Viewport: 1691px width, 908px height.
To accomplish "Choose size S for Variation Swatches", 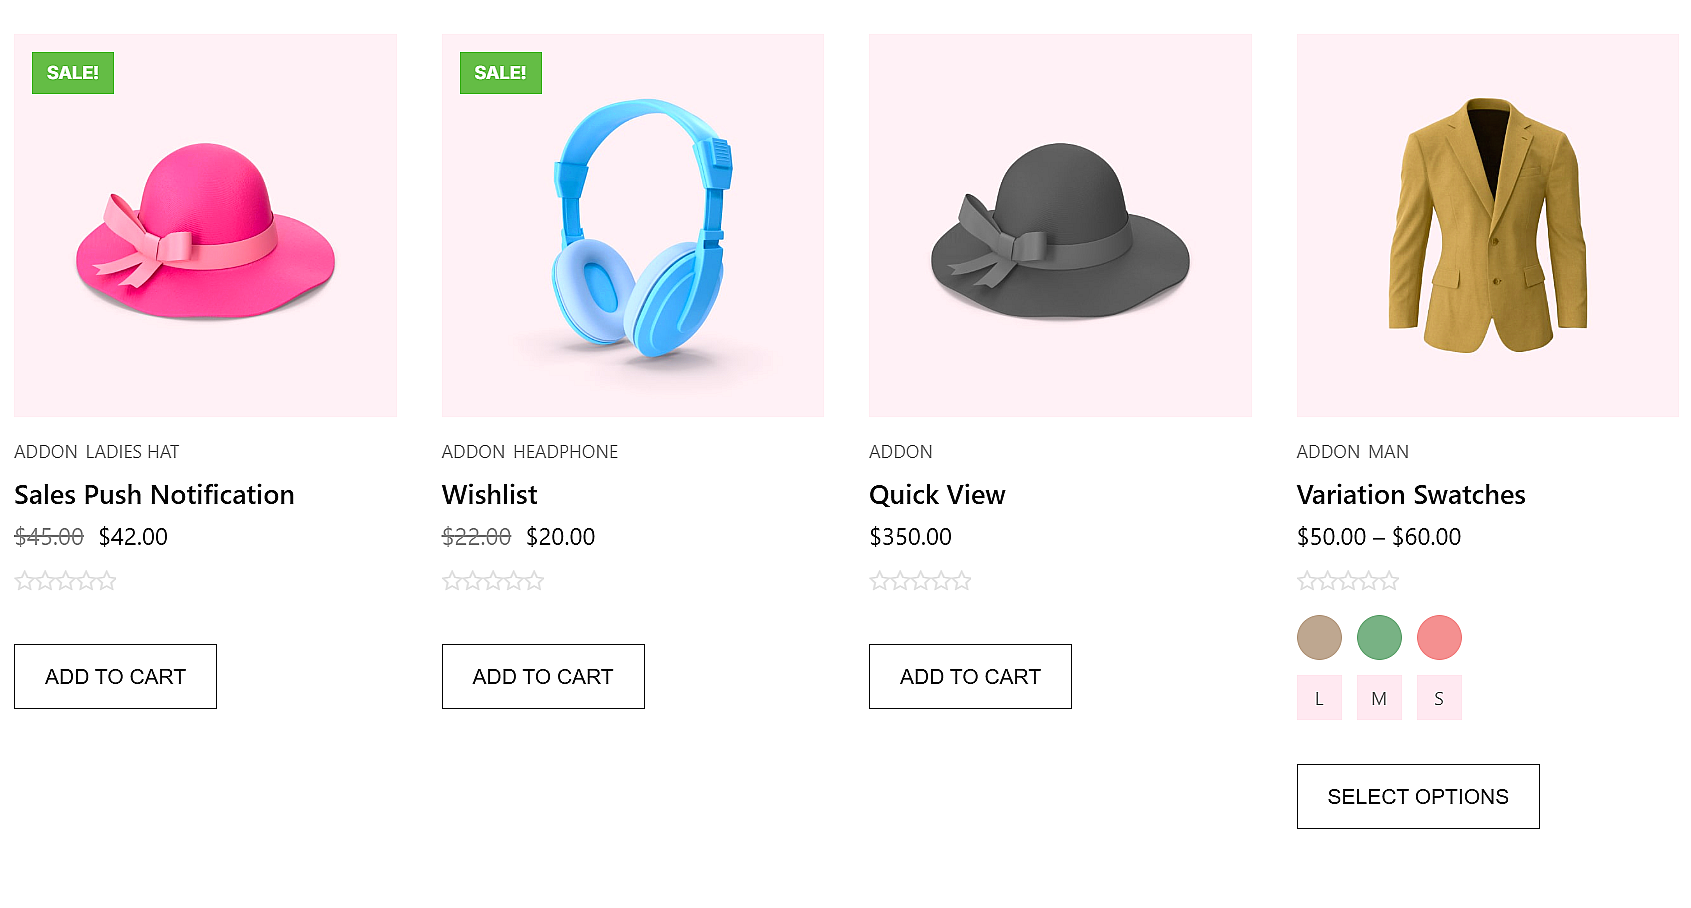I will tap(1439, 697).
